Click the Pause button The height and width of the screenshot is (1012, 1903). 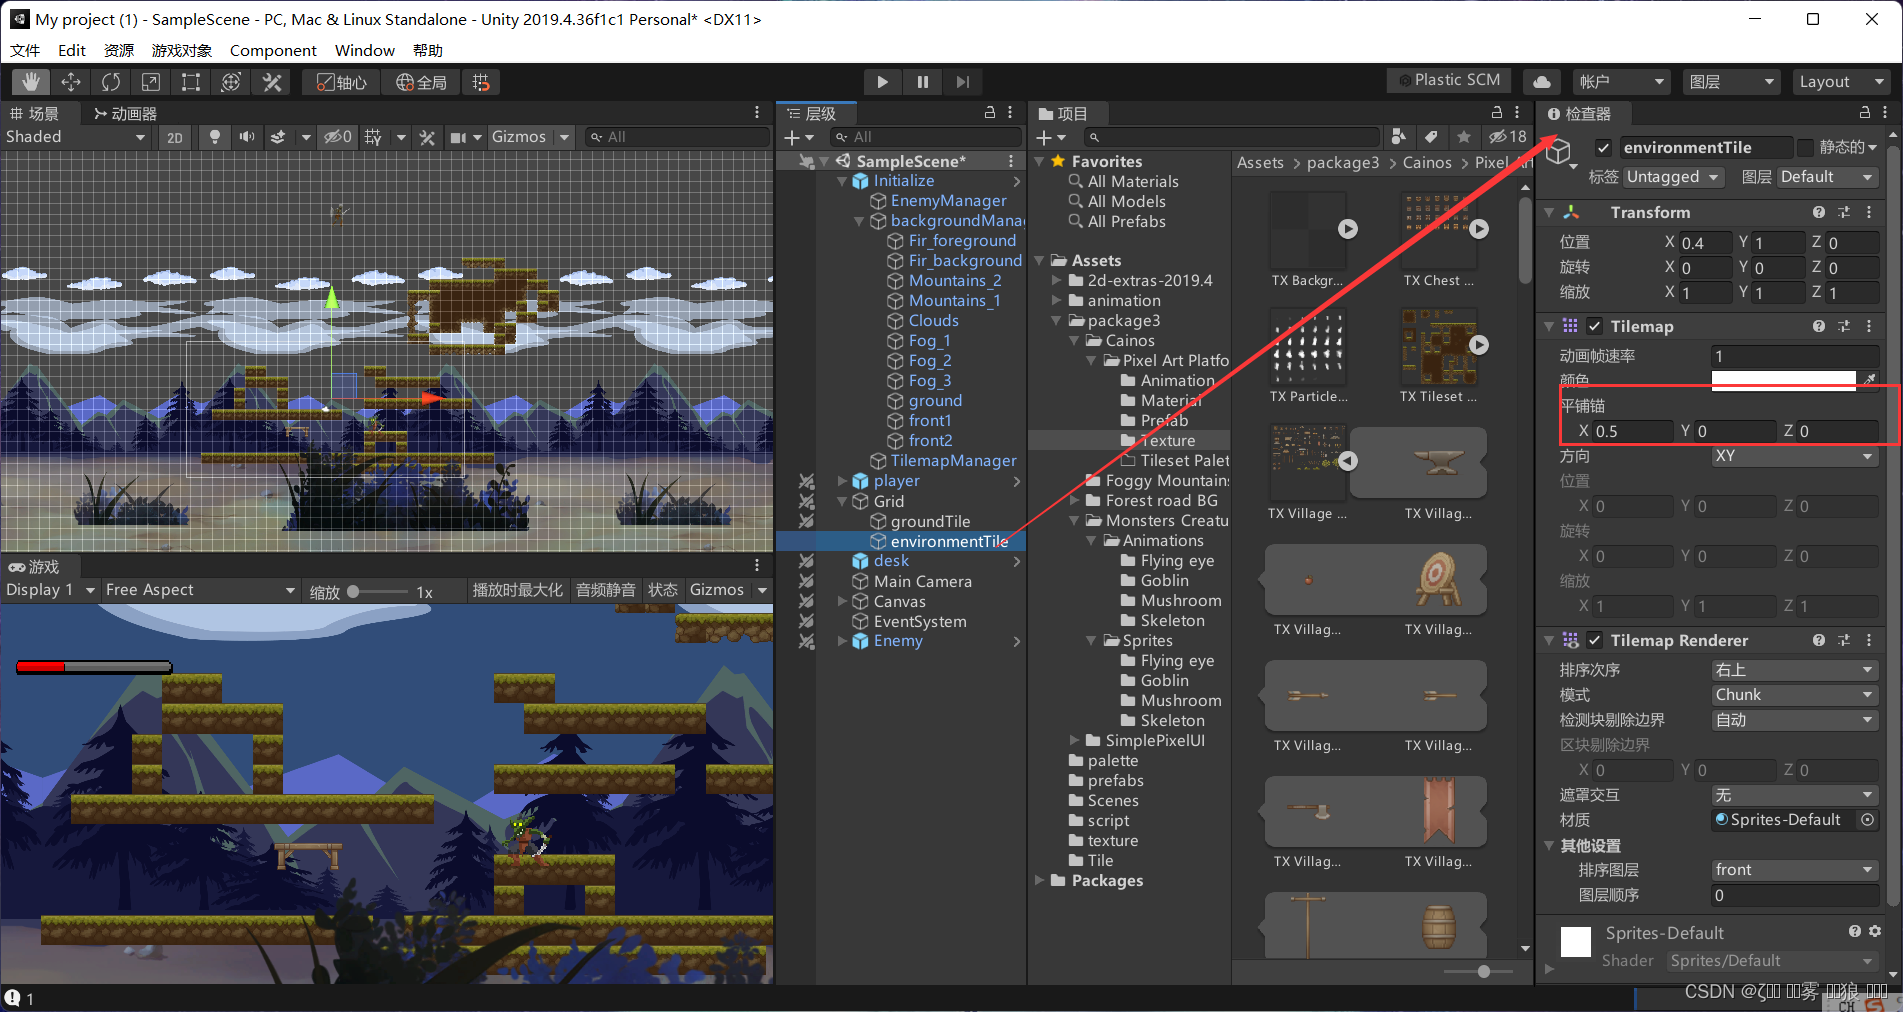[x=922, y=82]
